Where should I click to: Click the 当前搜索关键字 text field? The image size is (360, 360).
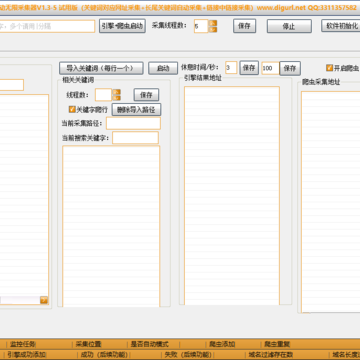(135, 138)
